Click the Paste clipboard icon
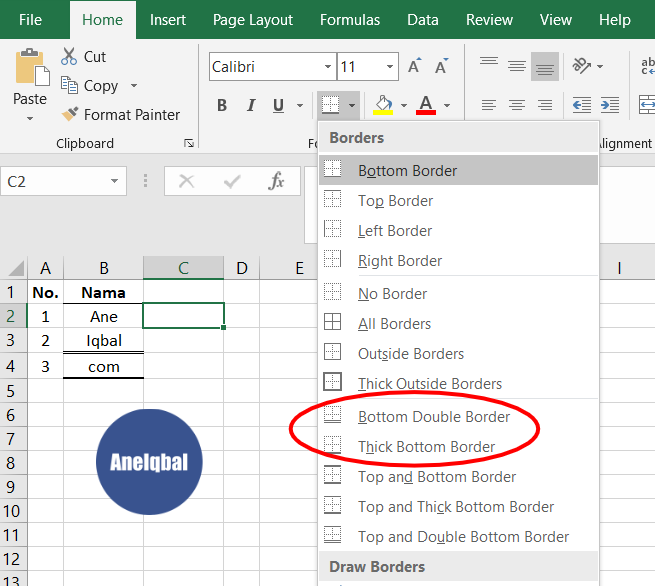 coord(32,68)
